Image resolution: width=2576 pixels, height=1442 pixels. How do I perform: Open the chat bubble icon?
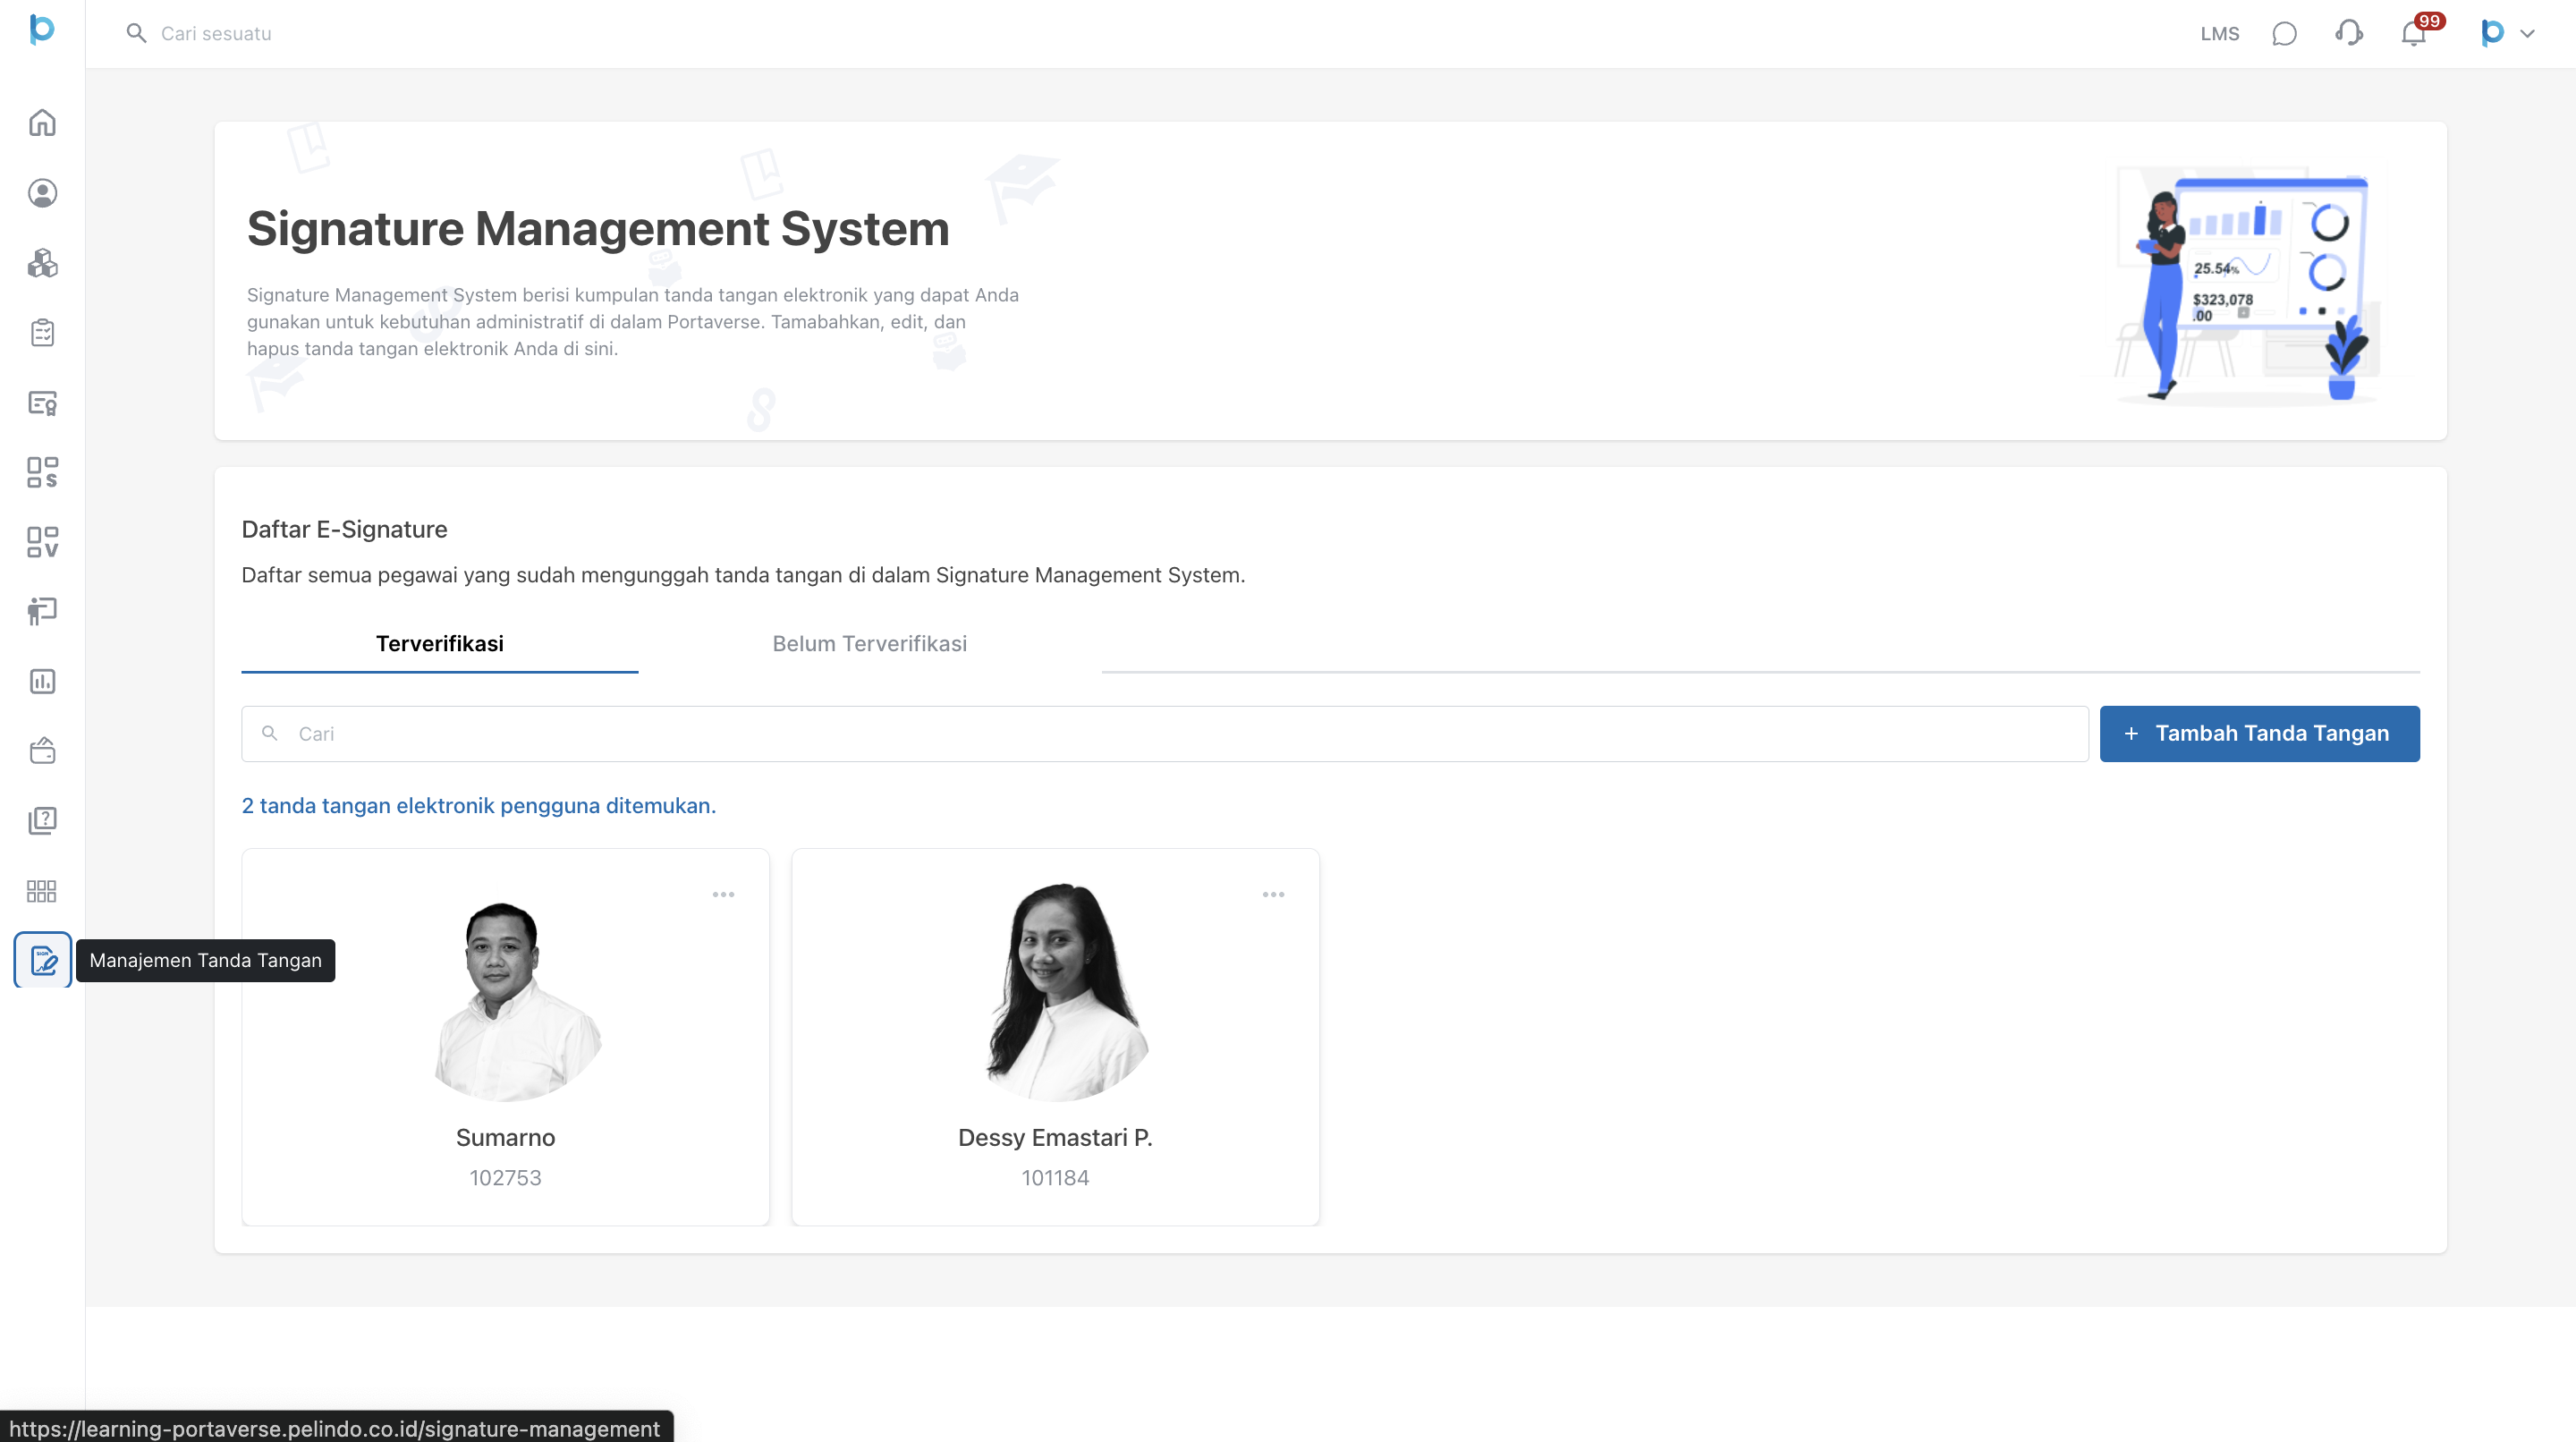(x=2284, y=34)
